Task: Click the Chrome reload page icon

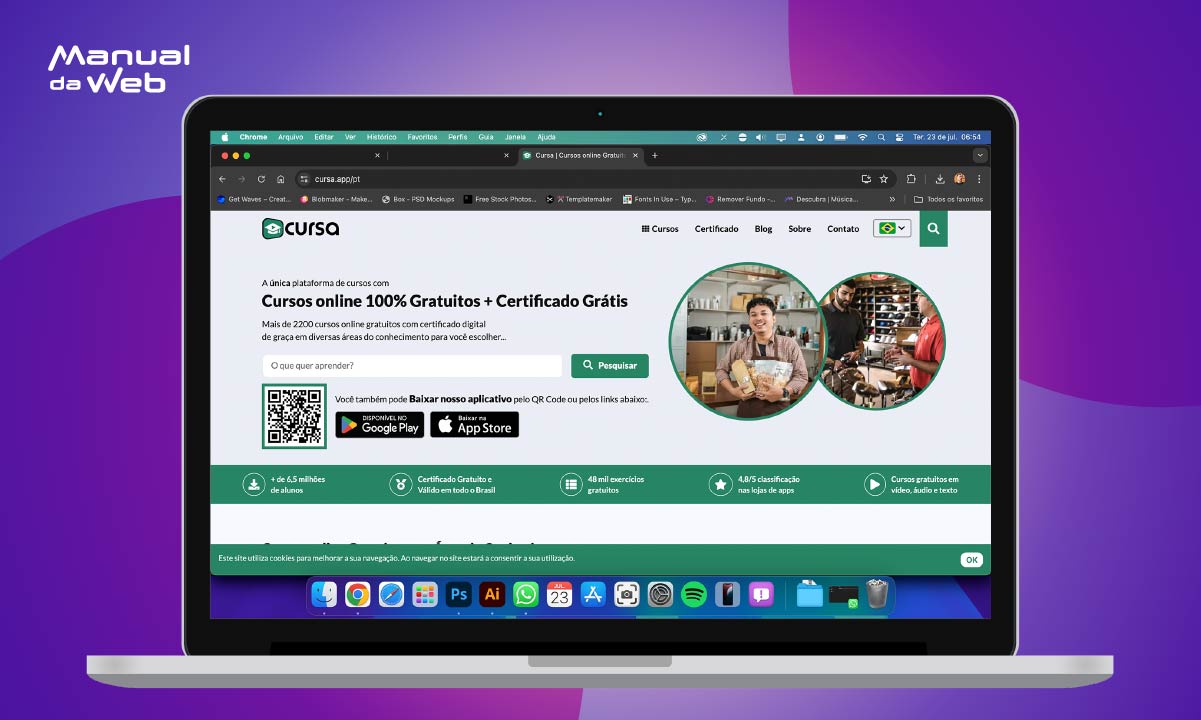Action: tap(261, 179)
